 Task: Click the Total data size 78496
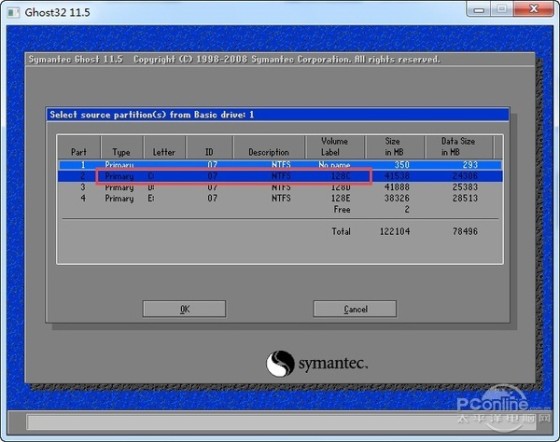tap(465, 231)
